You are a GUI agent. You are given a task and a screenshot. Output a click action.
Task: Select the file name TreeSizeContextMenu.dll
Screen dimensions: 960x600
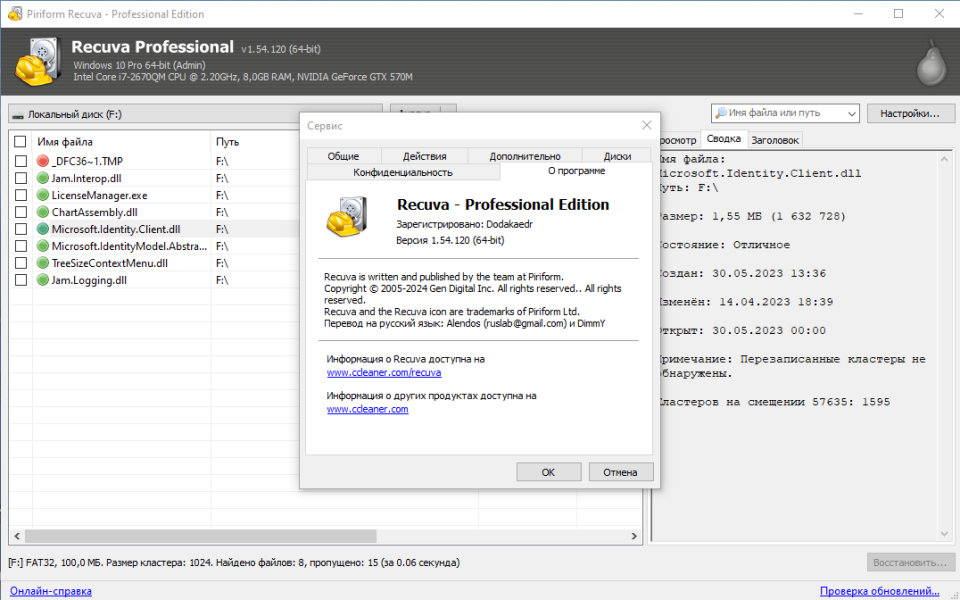click(110, 263)
